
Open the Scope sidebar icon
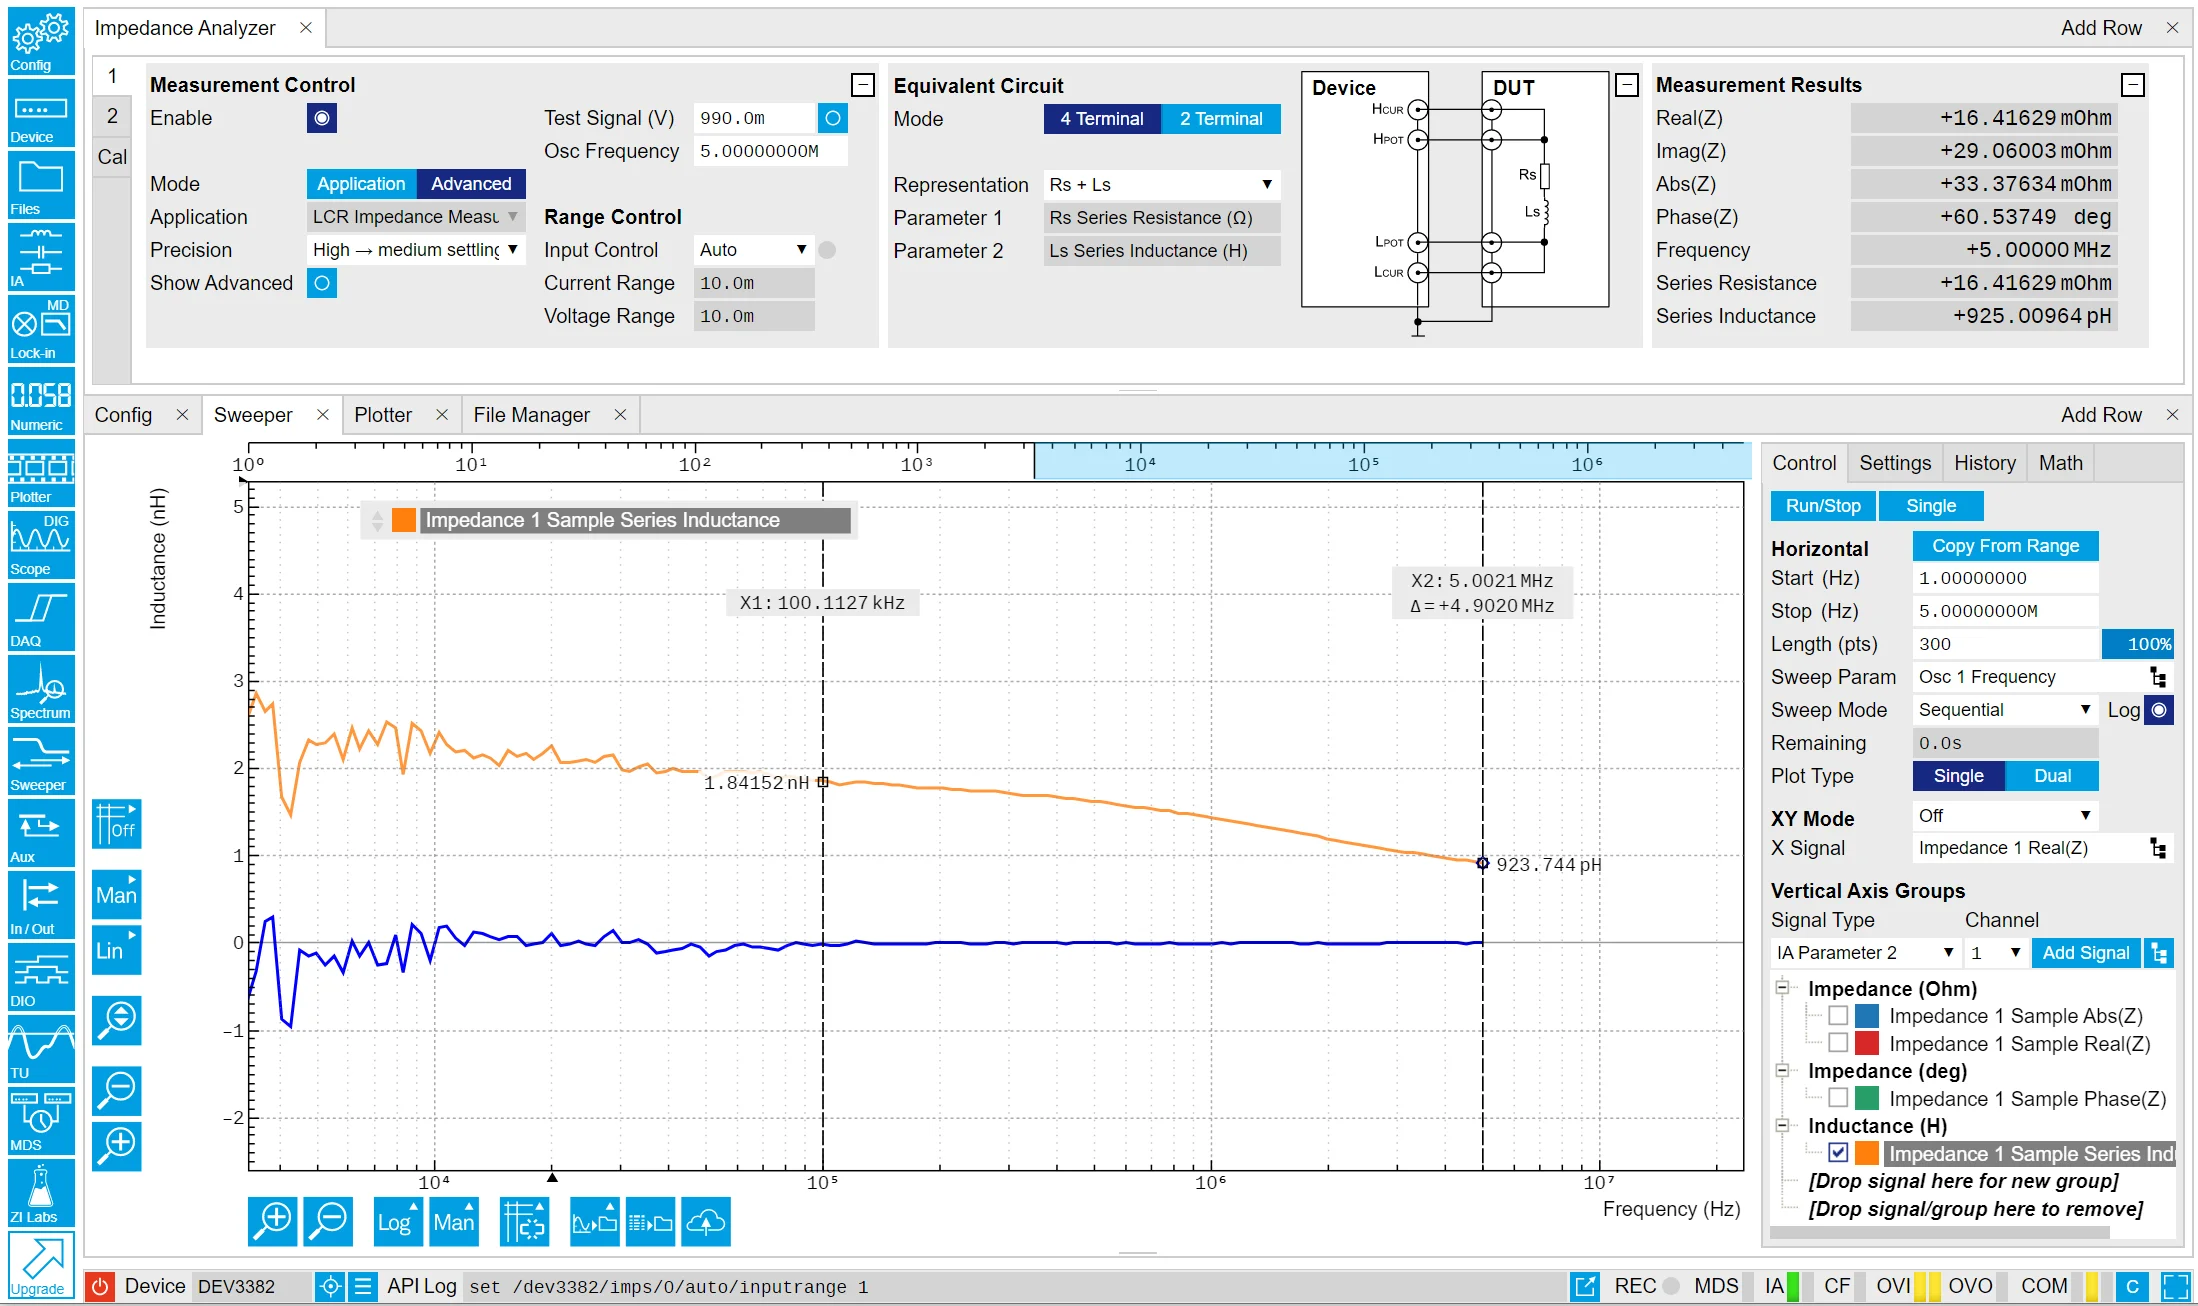tap(41, 545)
